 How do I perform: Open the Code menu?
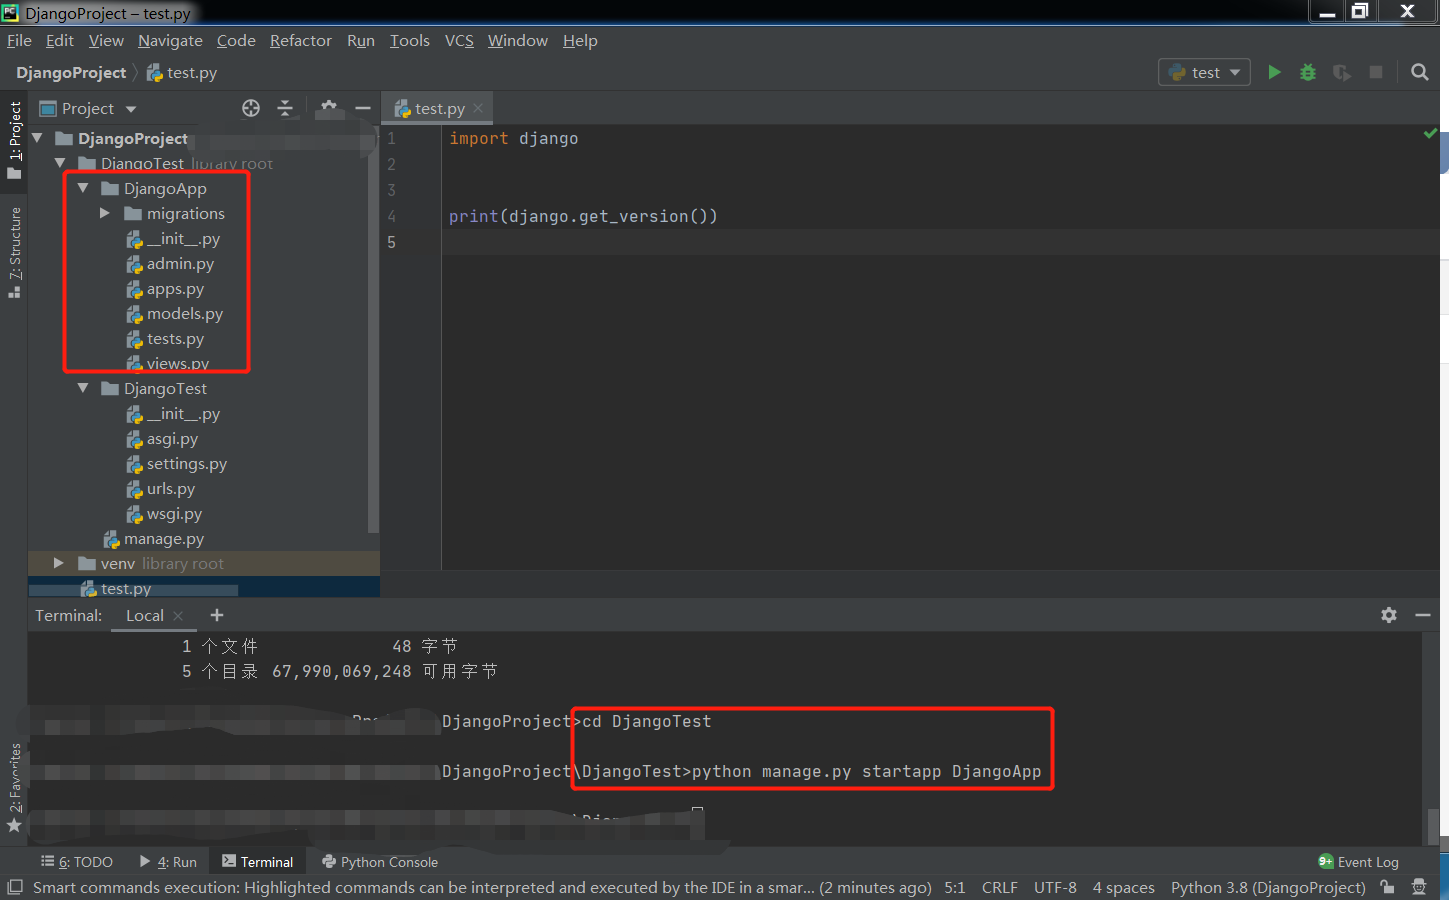pyautogui.click(x=236, y=40)
